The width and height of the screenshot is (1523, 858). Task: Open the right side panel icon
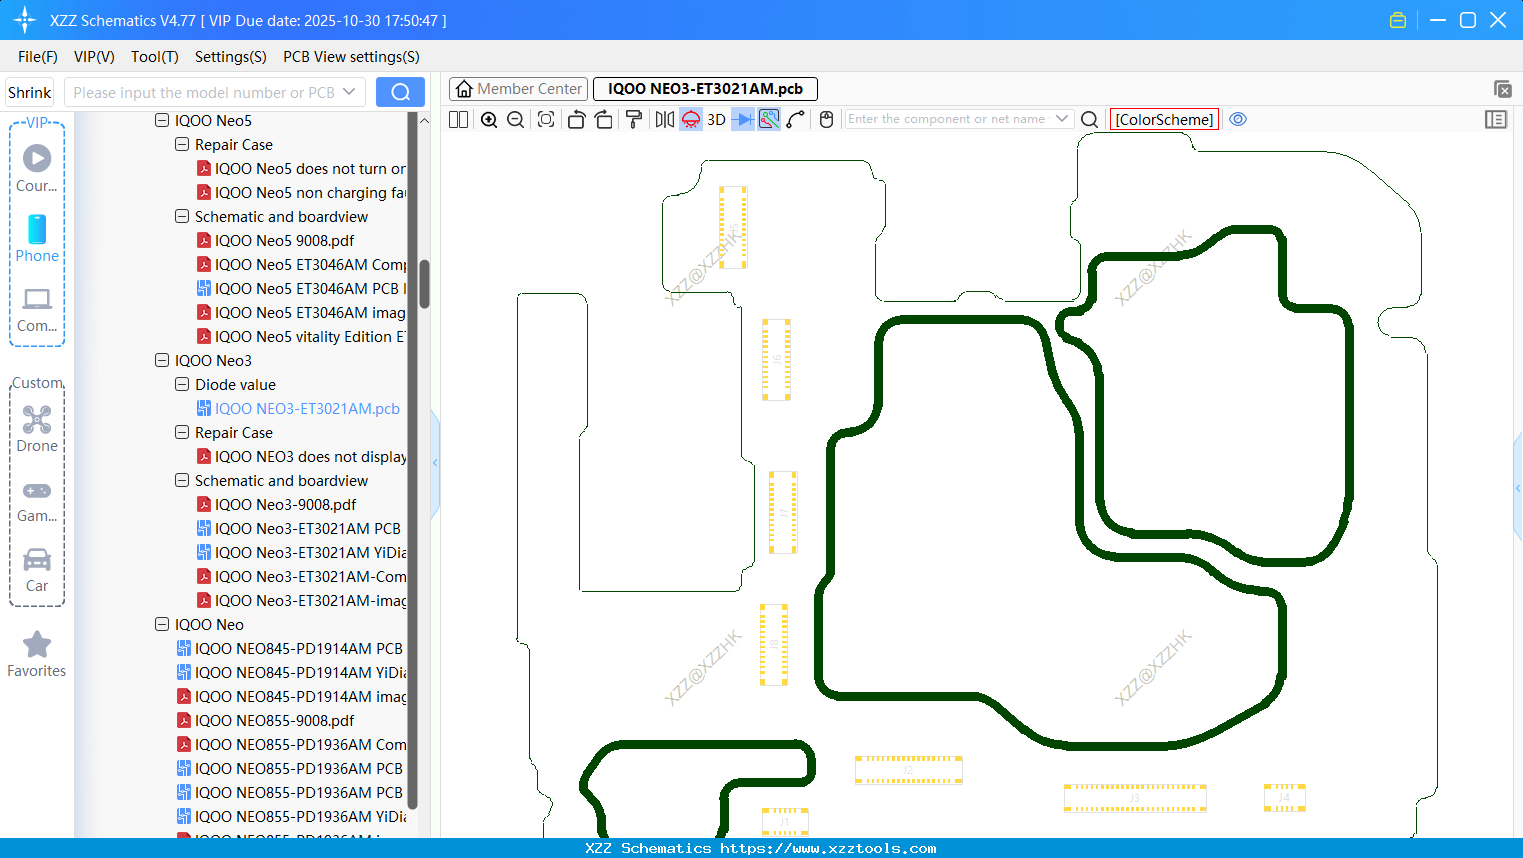coord(1496,120)
